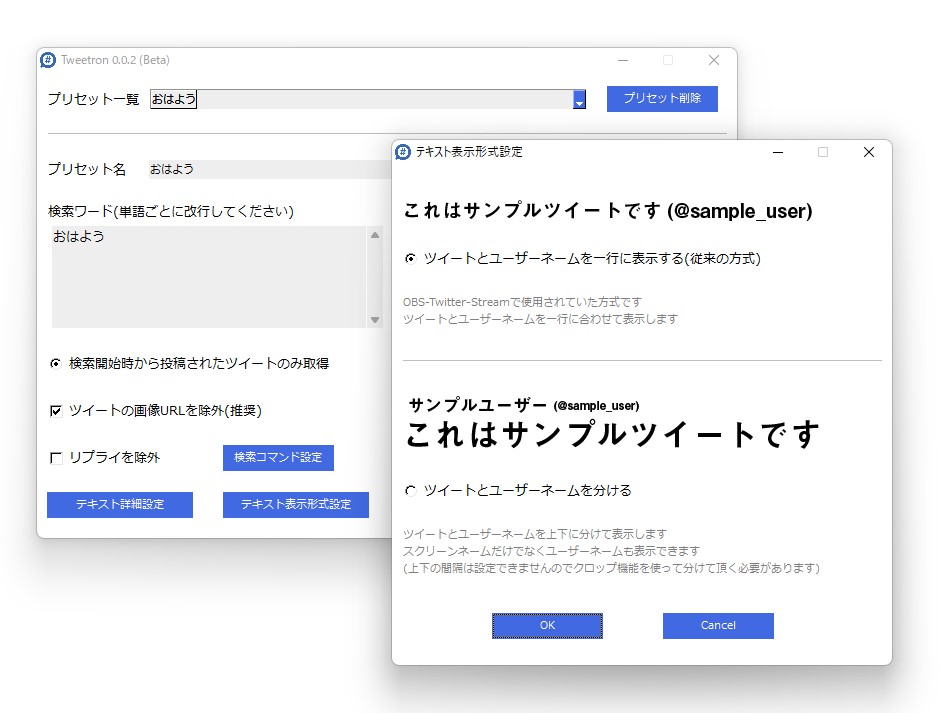Click the scrollbar down arrow beside search words
The height and width of the screenshot is (713, 940).
click(x=375, y=318)
